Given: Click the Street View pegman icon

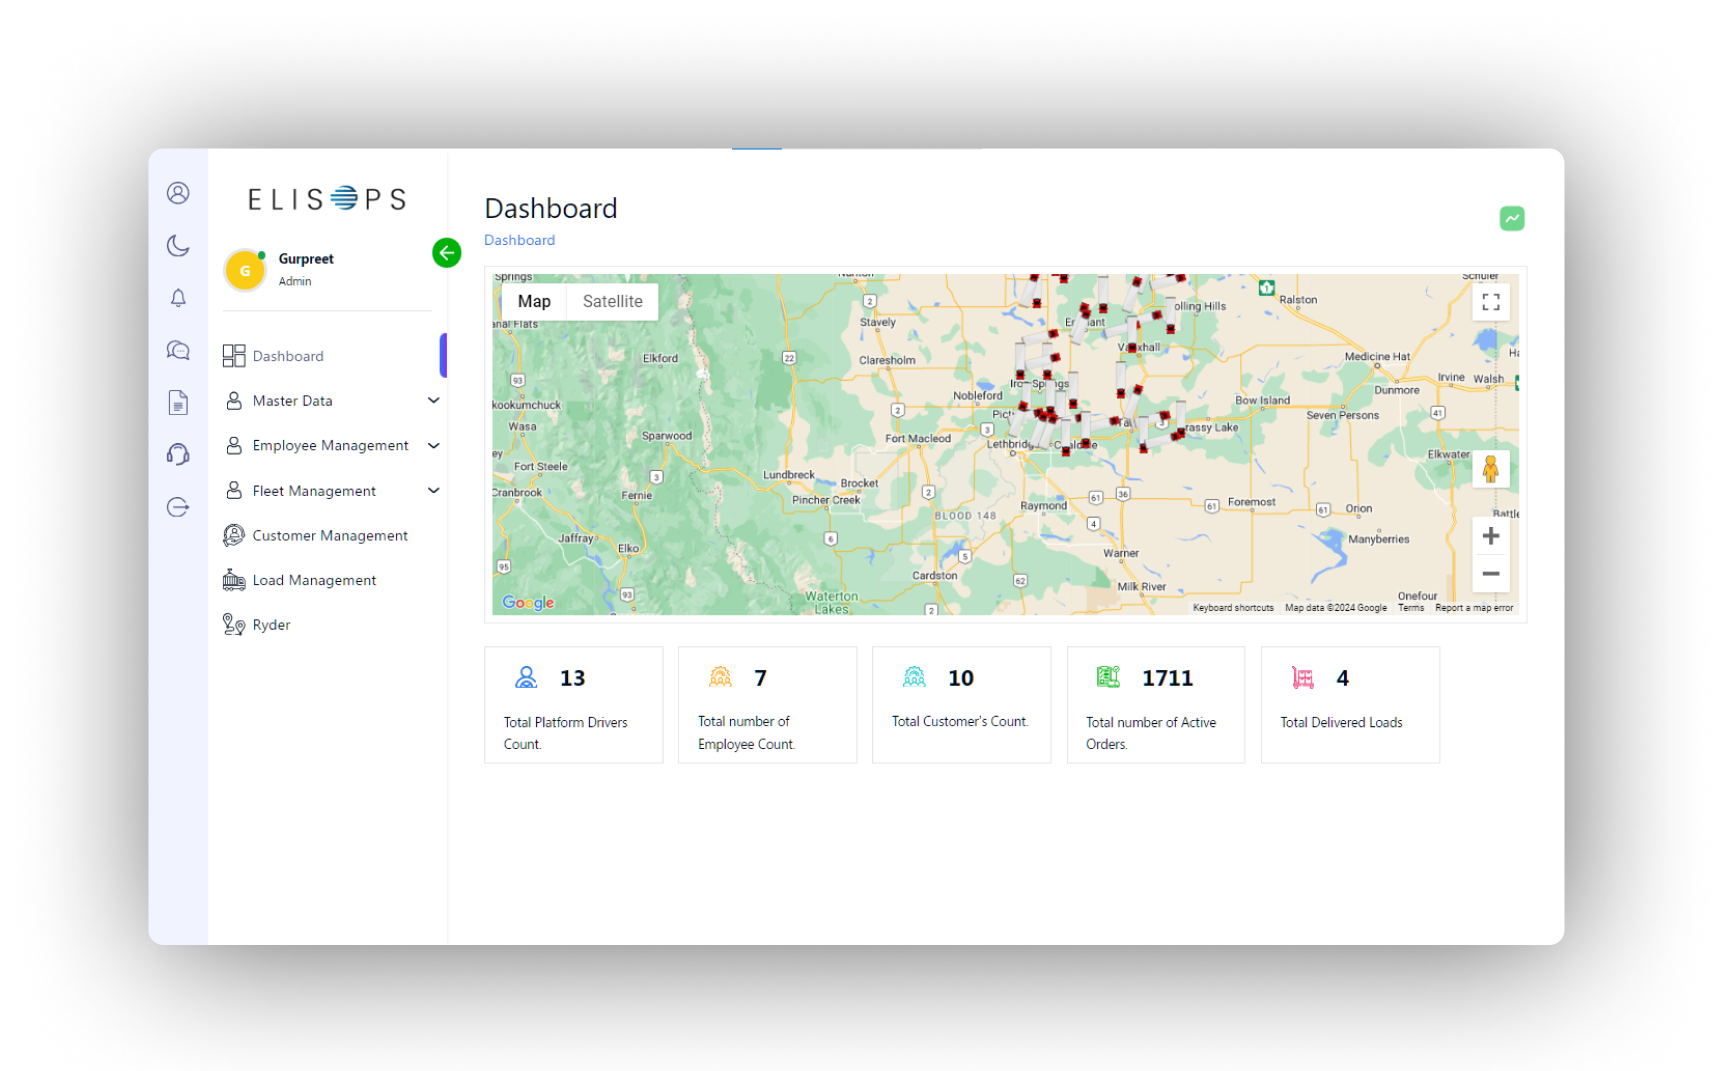Looking at the screenshot, I should [x=1490, y=469].
